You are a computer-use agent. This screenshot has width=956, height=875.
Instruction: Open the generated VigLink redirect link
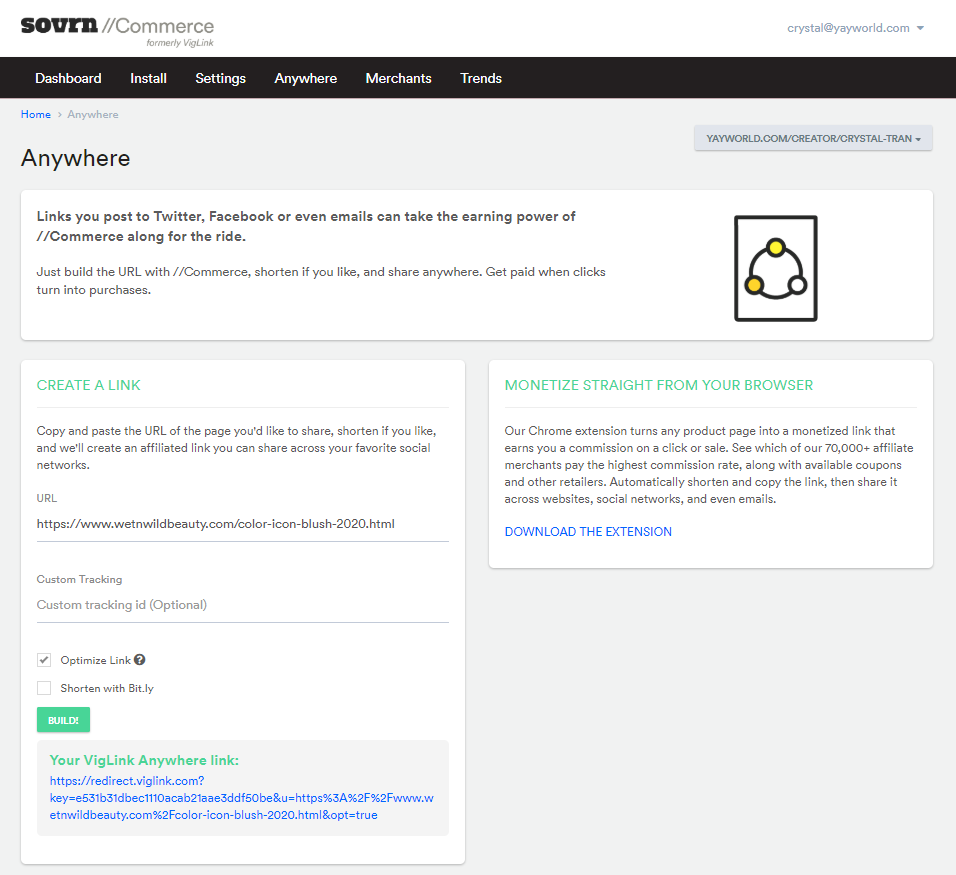click(x=242, y=798)
